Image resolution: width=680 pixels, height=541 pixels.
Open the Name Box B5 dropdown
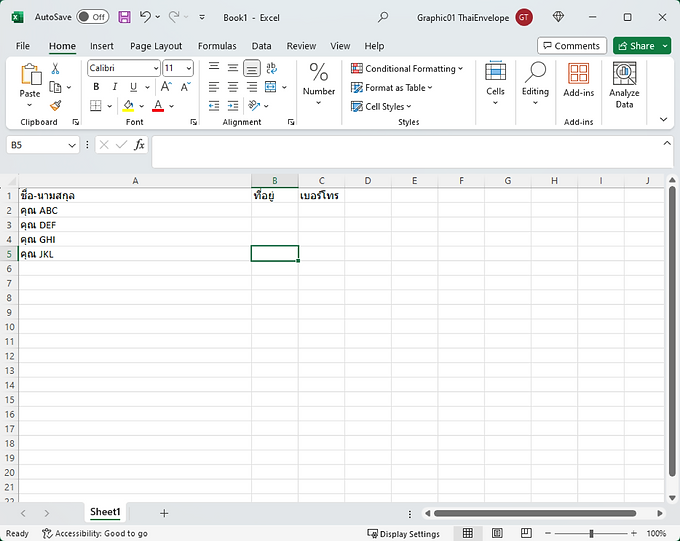tap(72, 145)
